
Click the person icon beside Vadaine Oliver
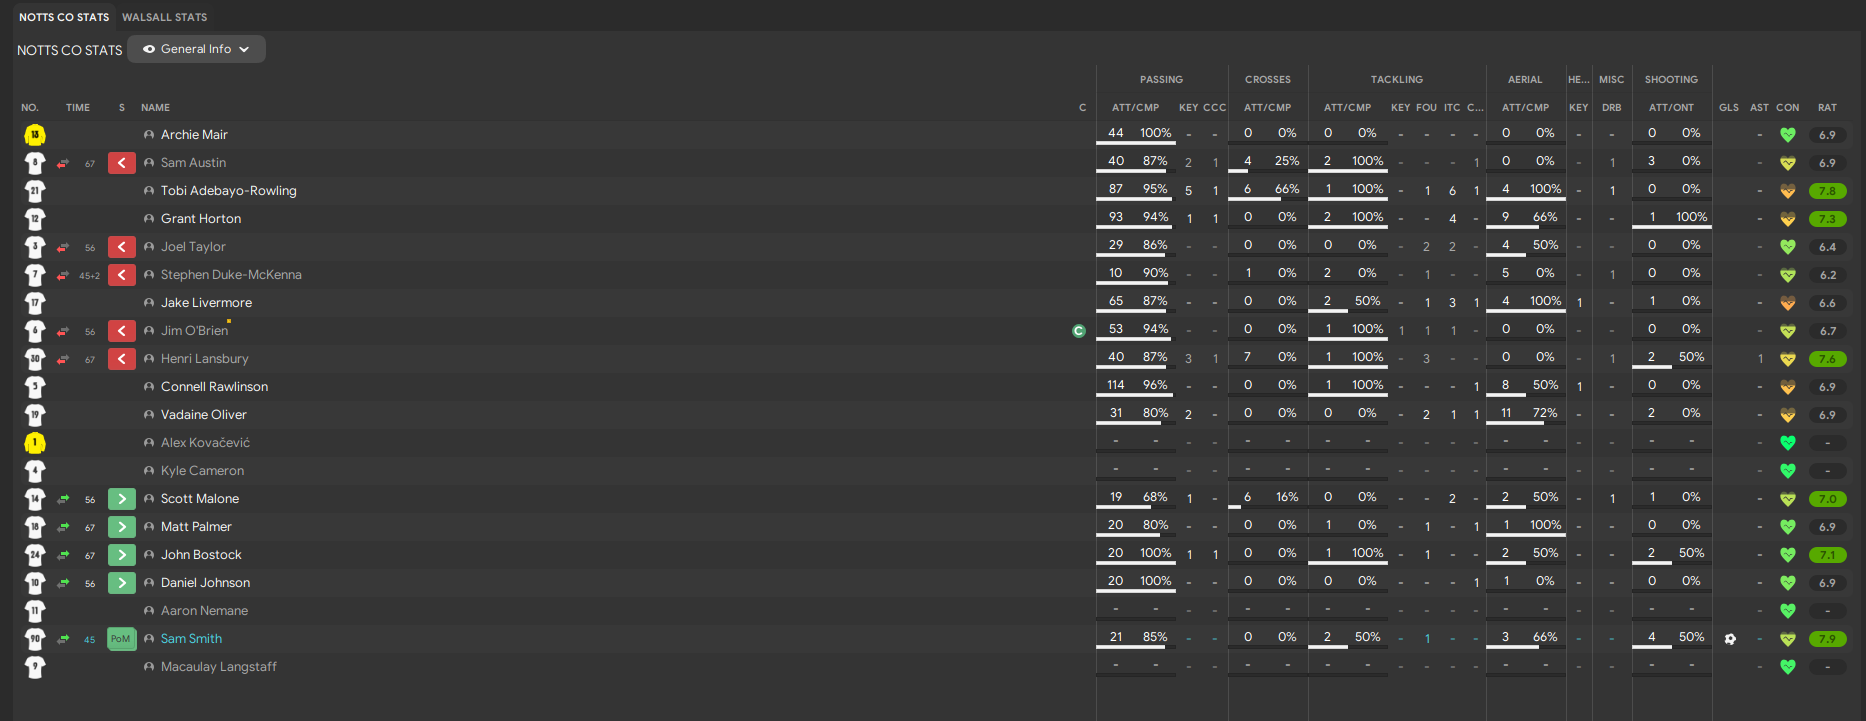tap(149, 415)
